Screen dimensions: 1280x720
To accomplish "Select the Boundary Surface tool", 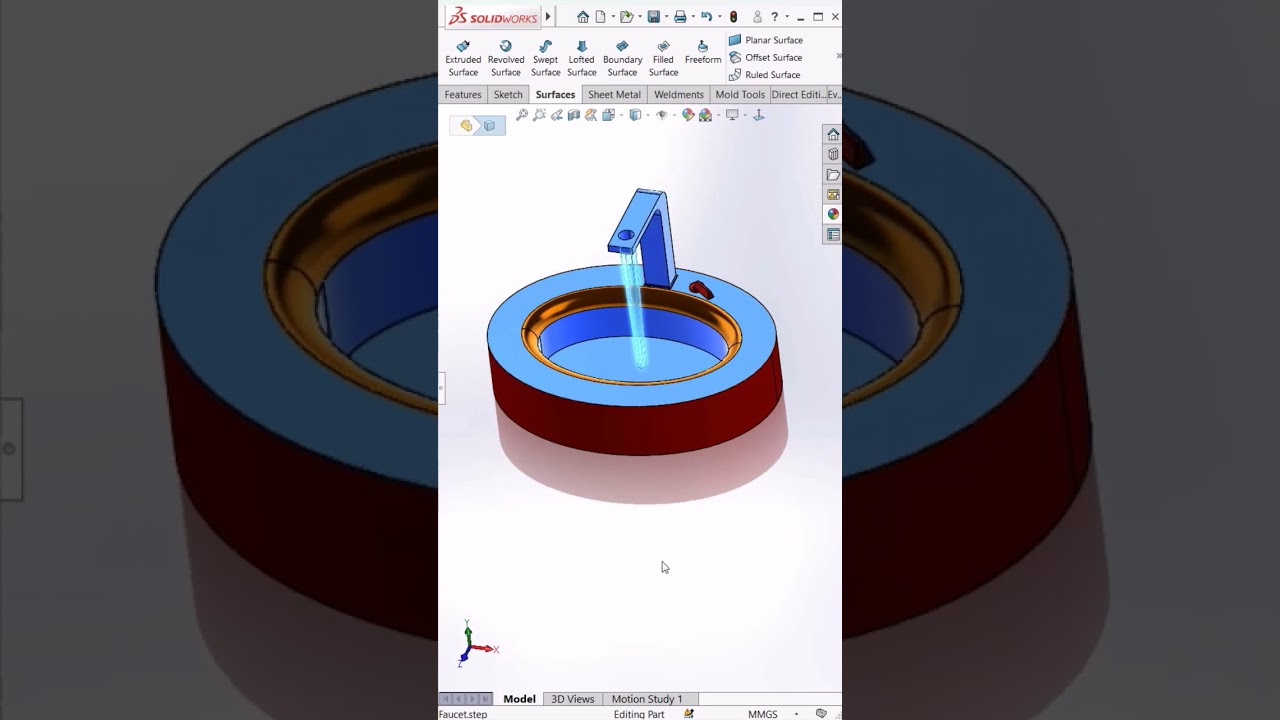I will coord(622,58).
